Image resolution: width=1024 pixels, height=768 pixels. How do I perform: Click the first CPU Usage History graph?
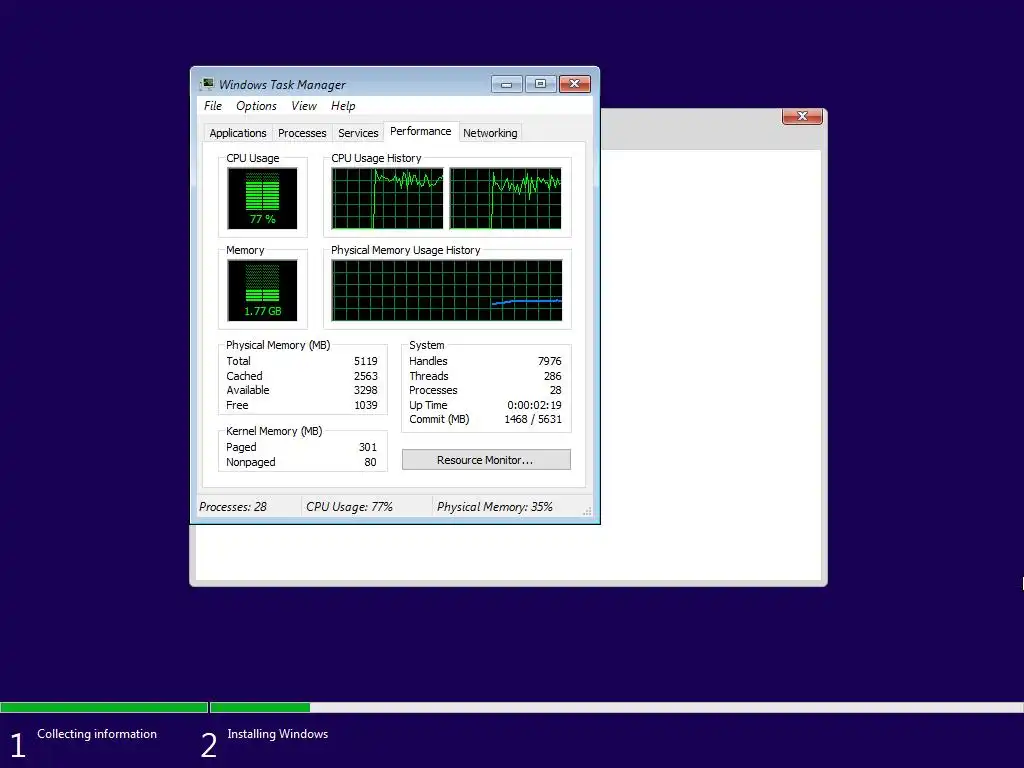point(387,199)
